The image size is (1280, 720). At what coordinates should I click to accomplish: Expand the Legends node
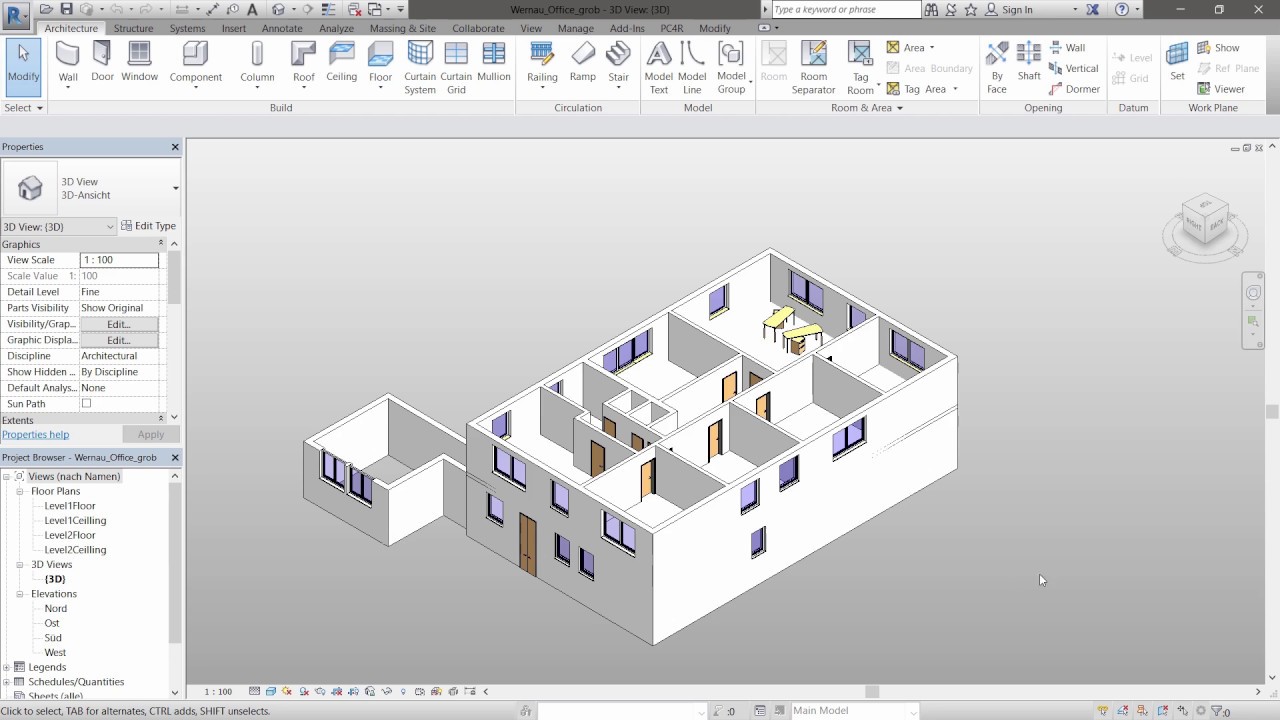(6, 667)
